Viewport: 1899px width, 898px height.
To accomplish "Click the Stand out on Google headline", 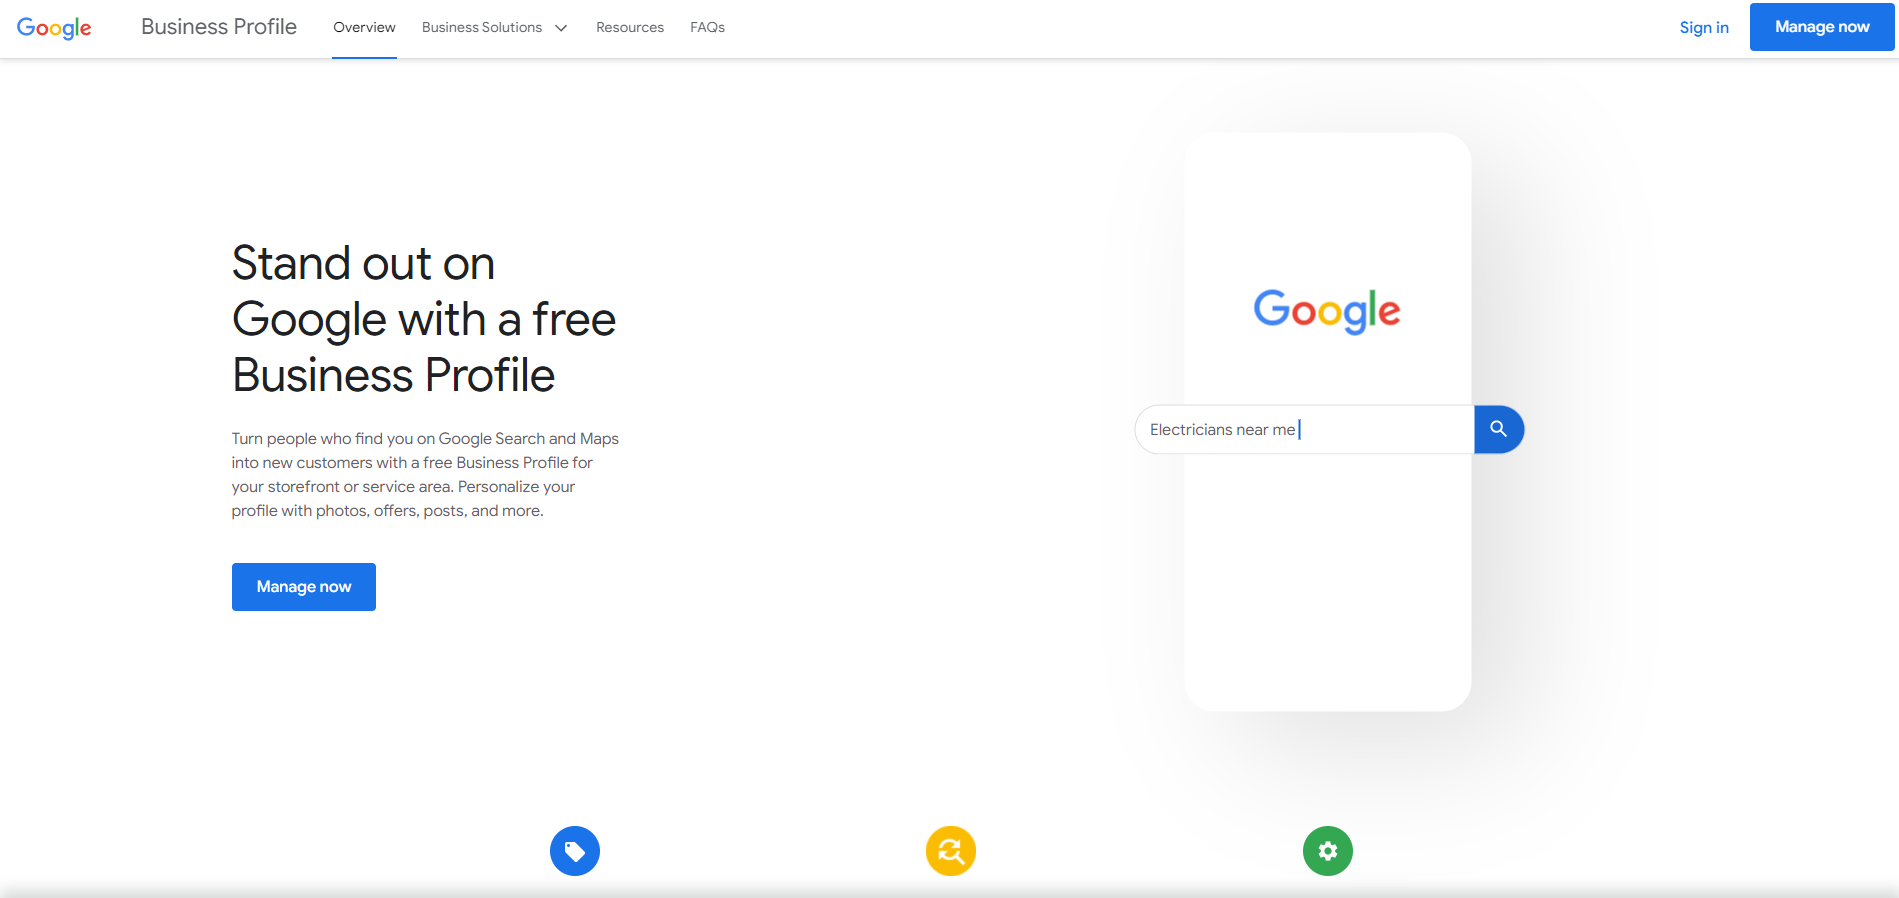I will [x=424, y=319].
